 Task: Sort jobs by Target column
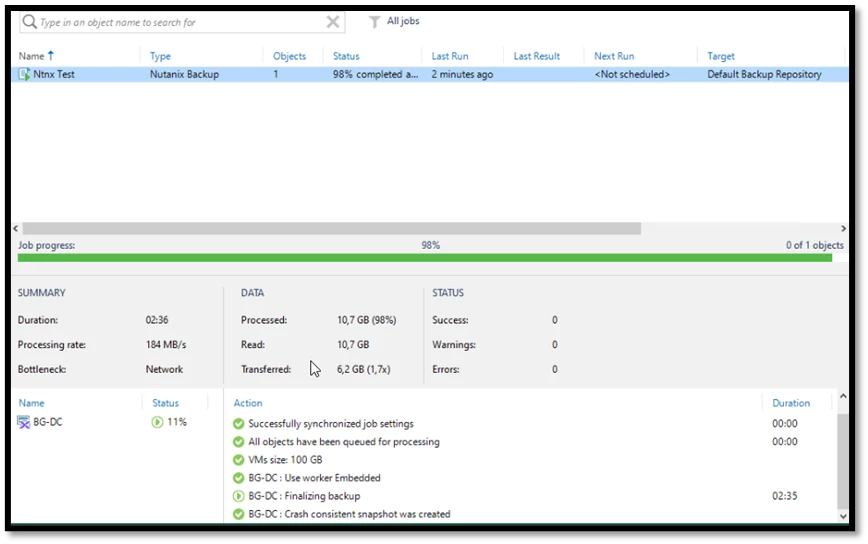(x=721, y=56)
